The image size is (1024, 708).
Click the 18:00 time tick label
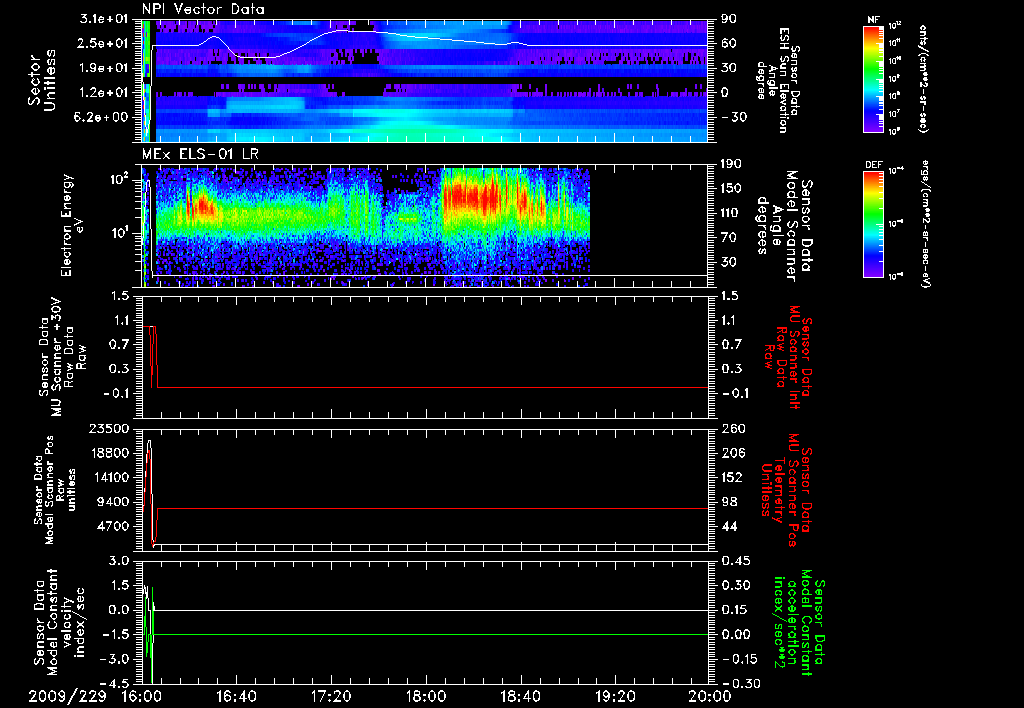click(426, 696)
